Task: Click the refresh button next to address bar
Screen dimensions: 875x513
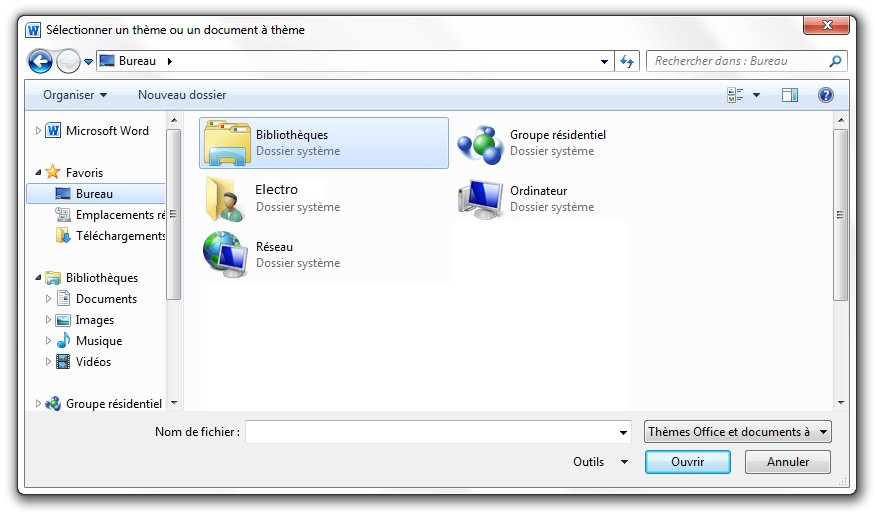Action: 627,61
